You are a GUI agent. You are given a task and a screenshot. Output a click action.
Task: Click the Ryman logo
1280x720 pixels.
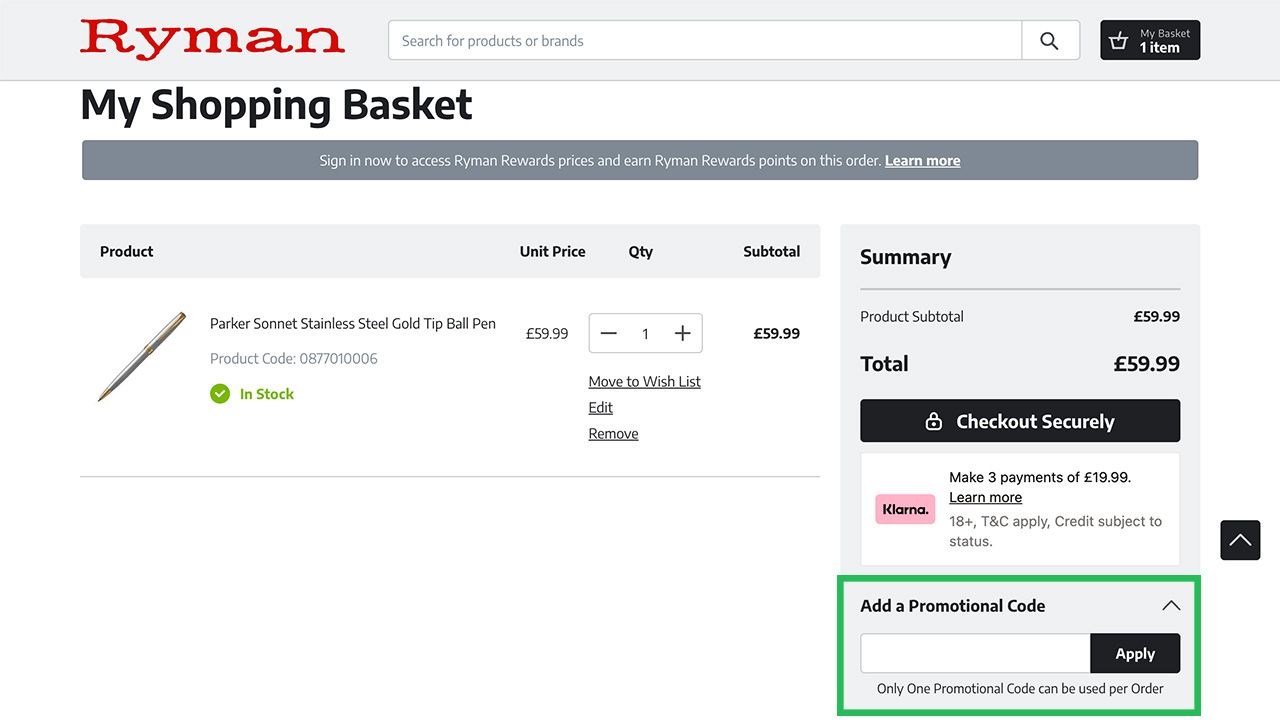click(x=212, y=40)
